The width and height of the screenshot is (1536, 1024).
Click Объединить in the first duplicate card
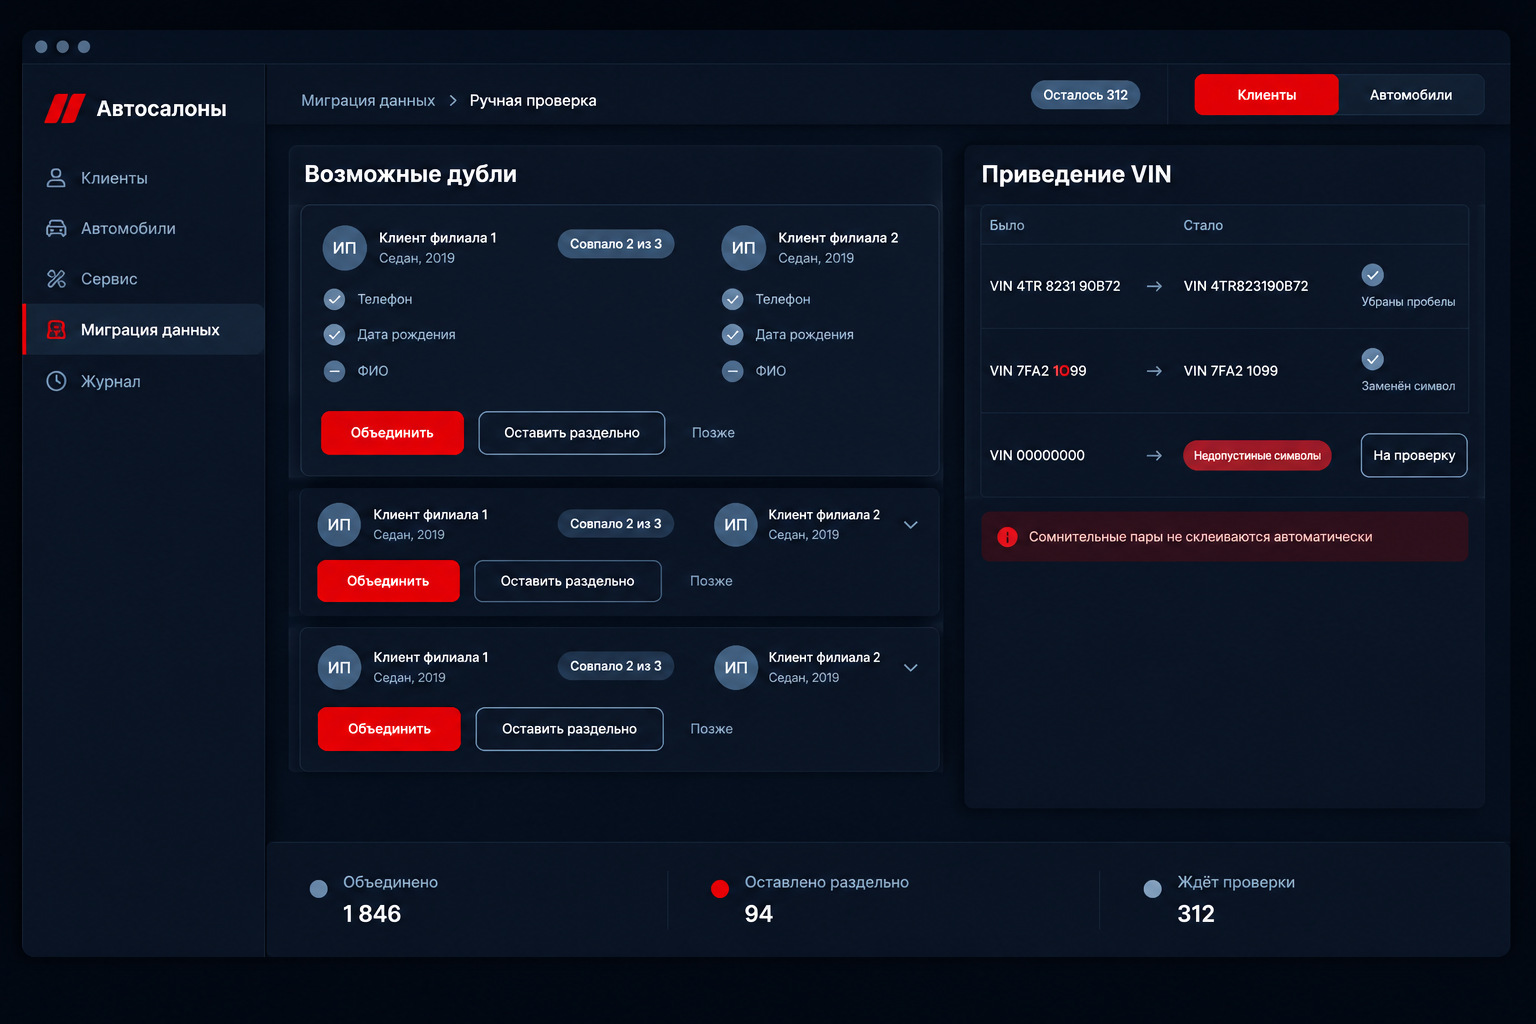(x=392, y=433)
